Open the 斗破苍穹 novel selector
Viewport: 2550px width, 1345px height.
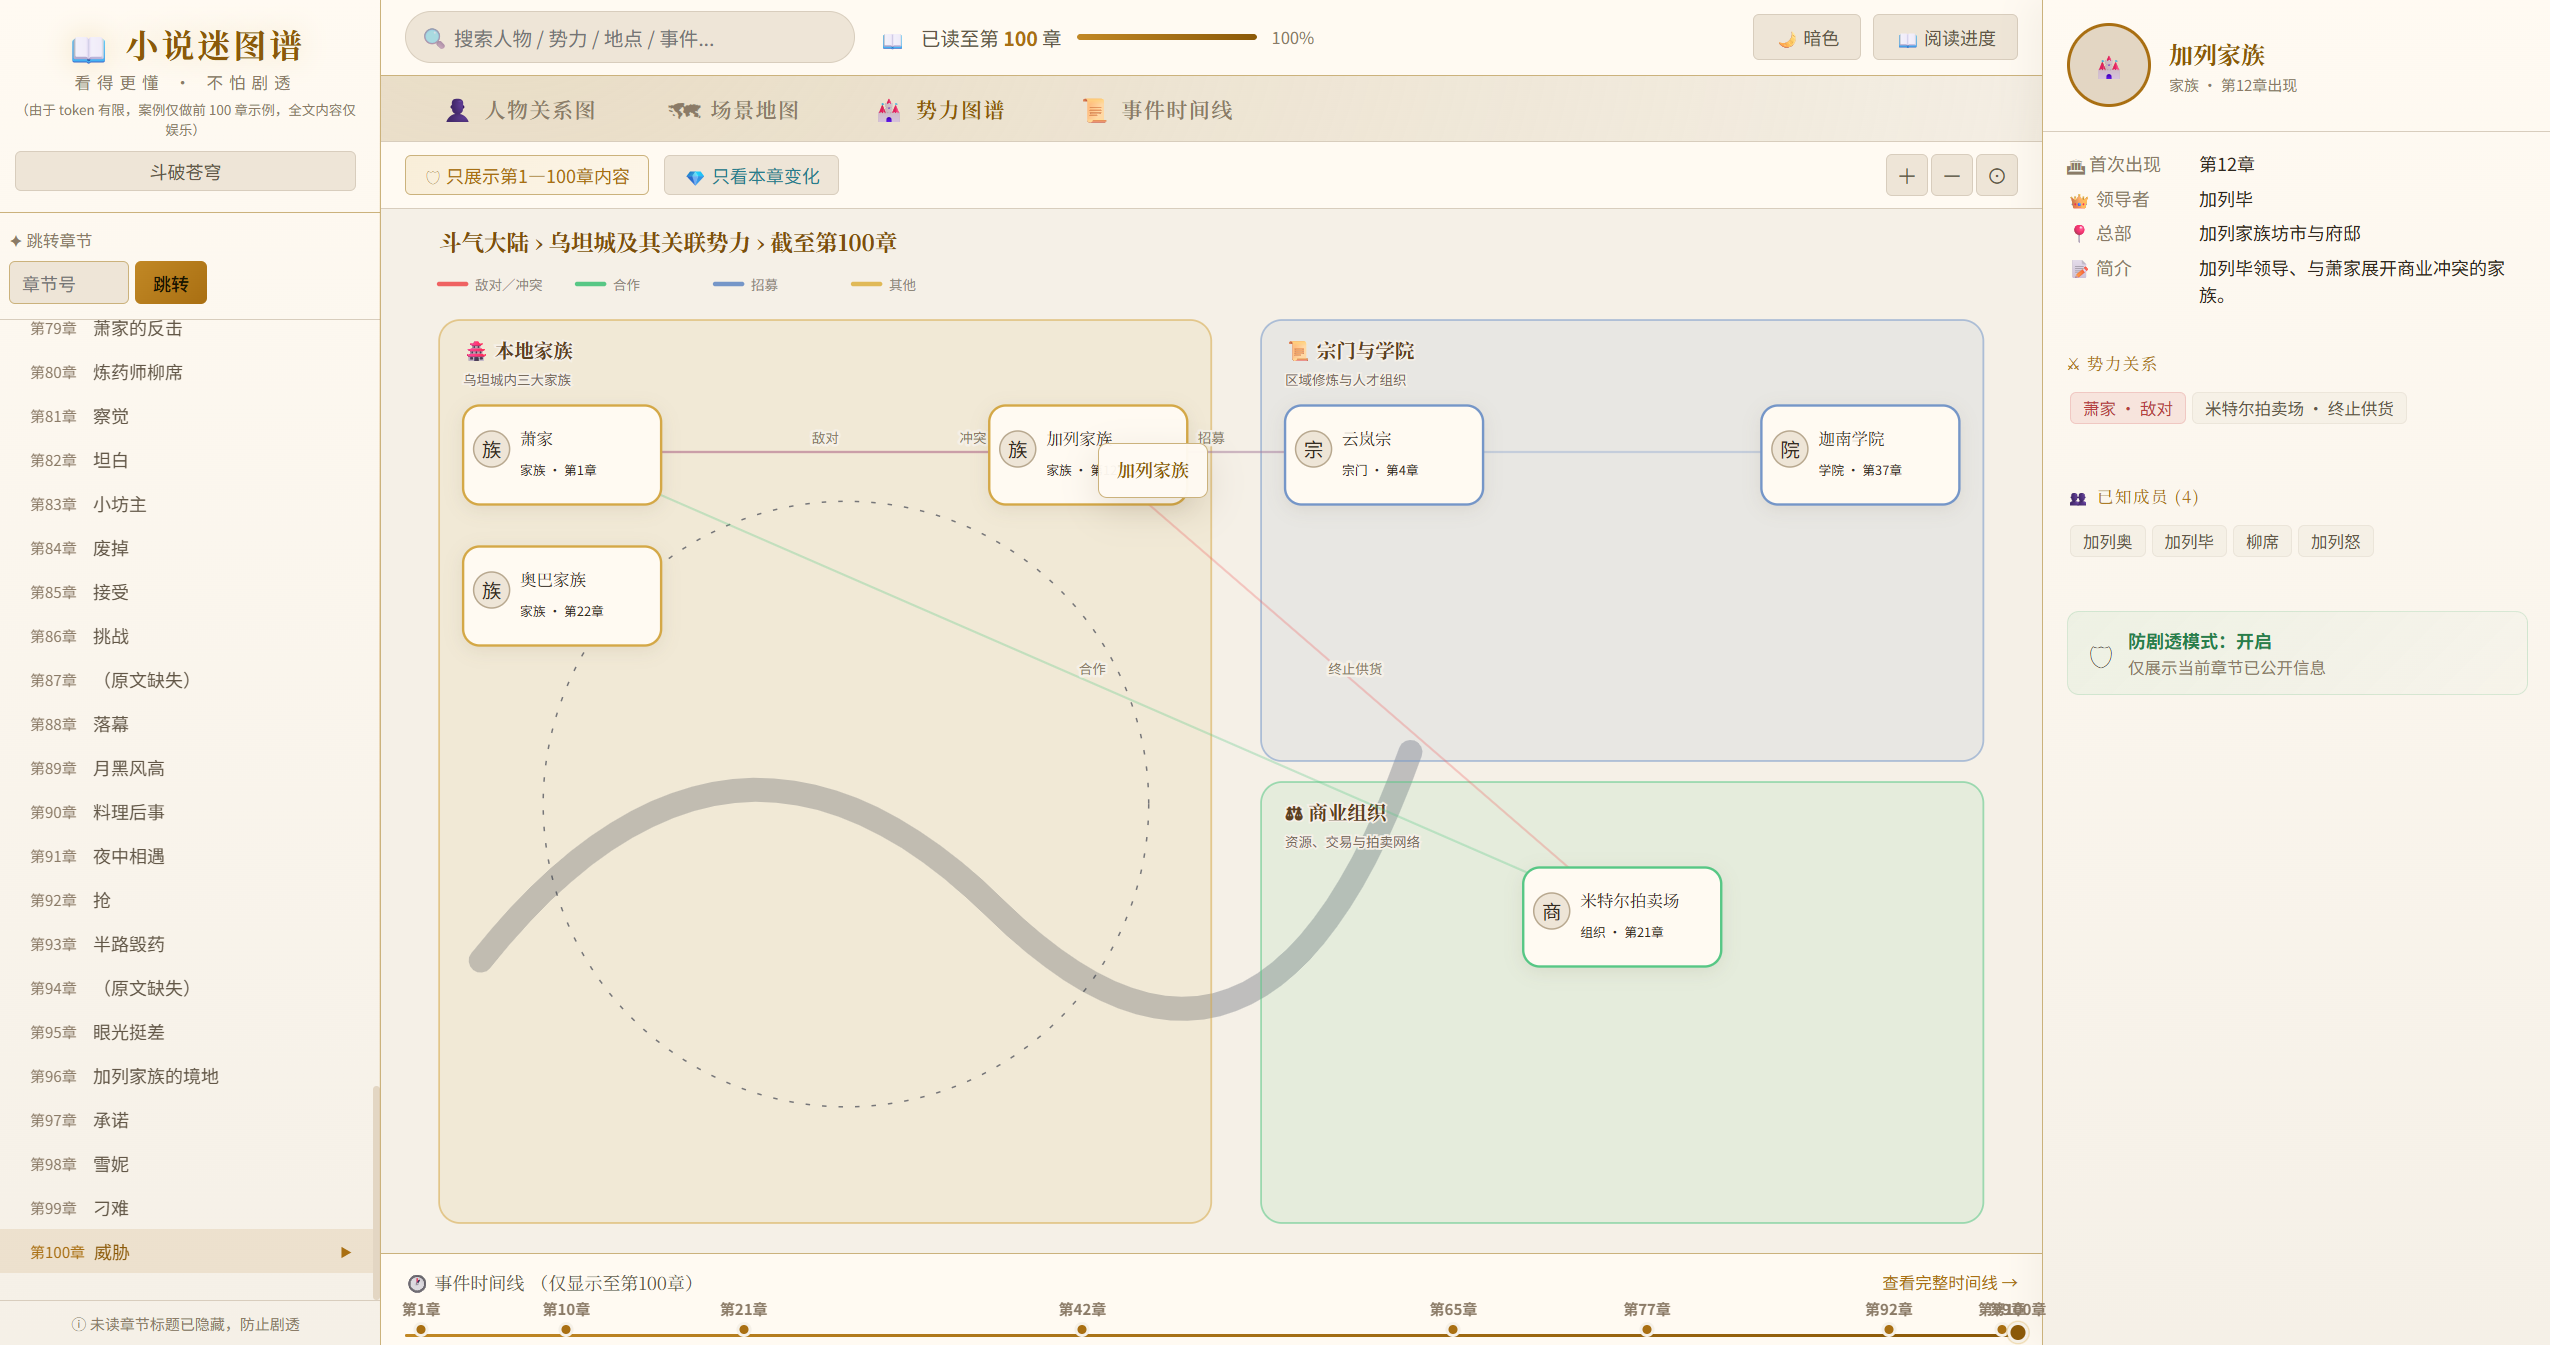pos(185,172)
